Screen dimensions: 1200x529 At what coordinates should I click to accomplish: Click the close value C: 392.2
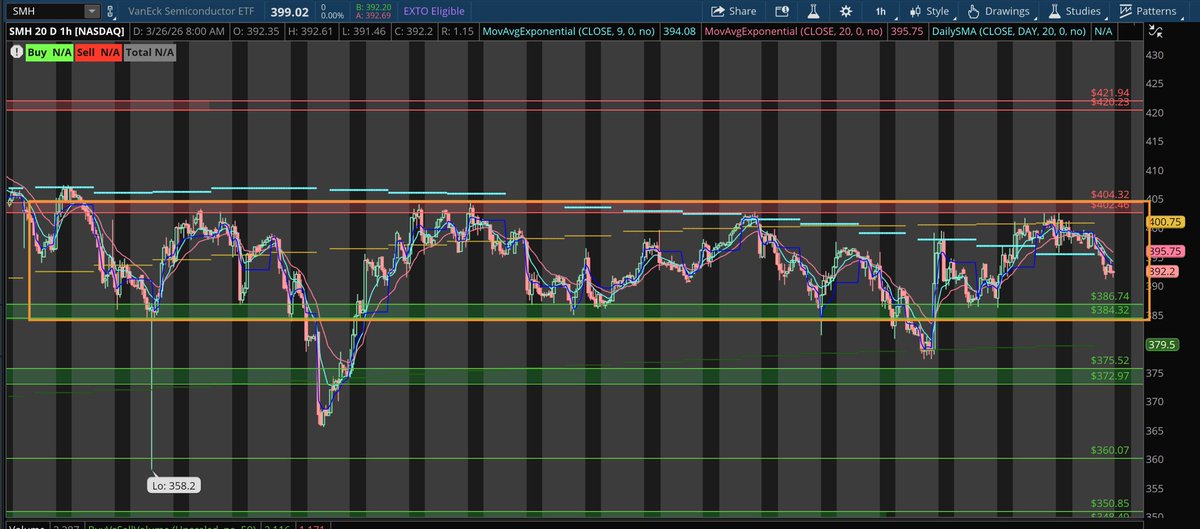click(413, 32)
